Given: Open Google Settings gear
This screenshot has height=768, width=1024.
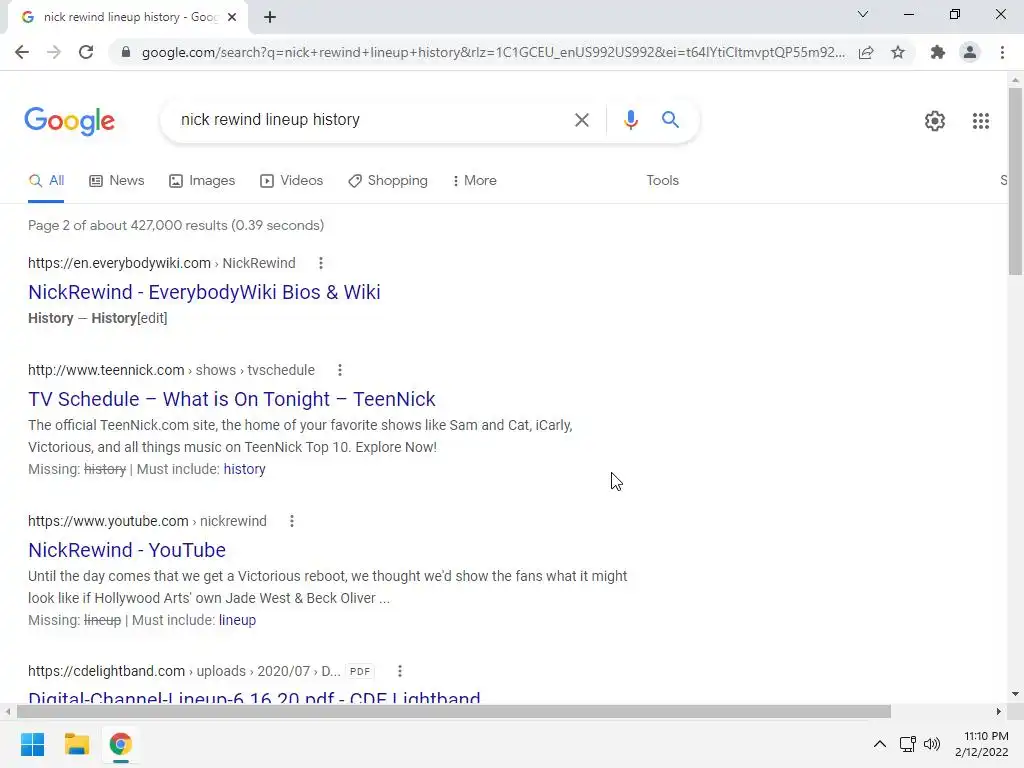Looking at the screenshot, I should point(935,121).
